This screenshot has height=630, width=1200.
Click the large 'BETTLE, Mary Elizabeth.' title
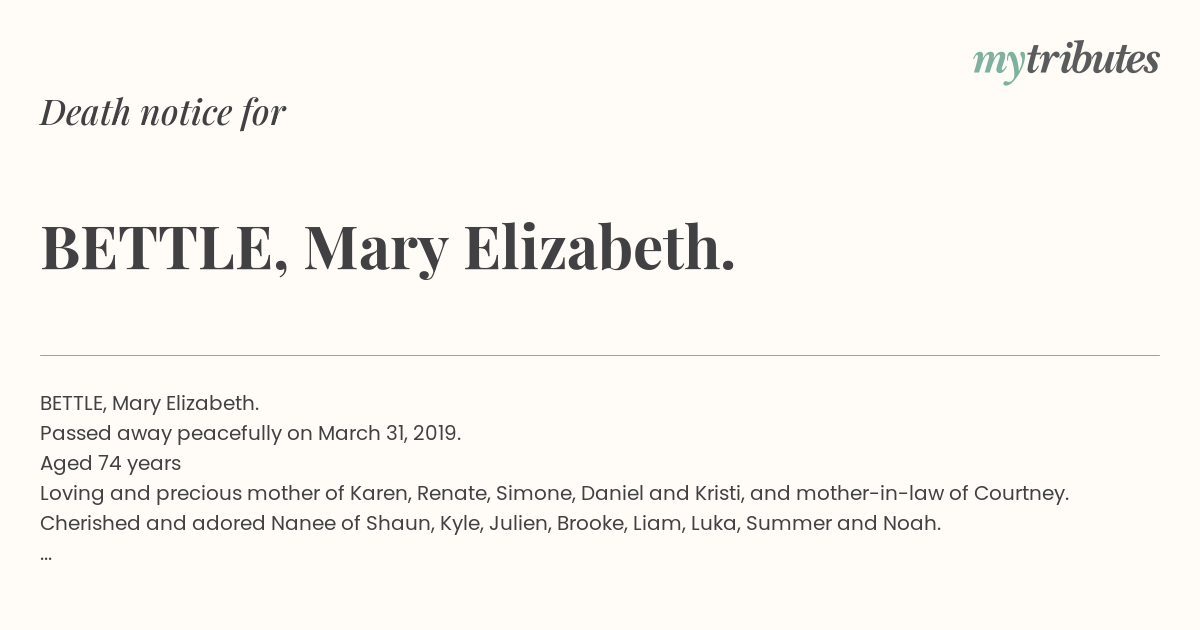click(x=388, y=248)
